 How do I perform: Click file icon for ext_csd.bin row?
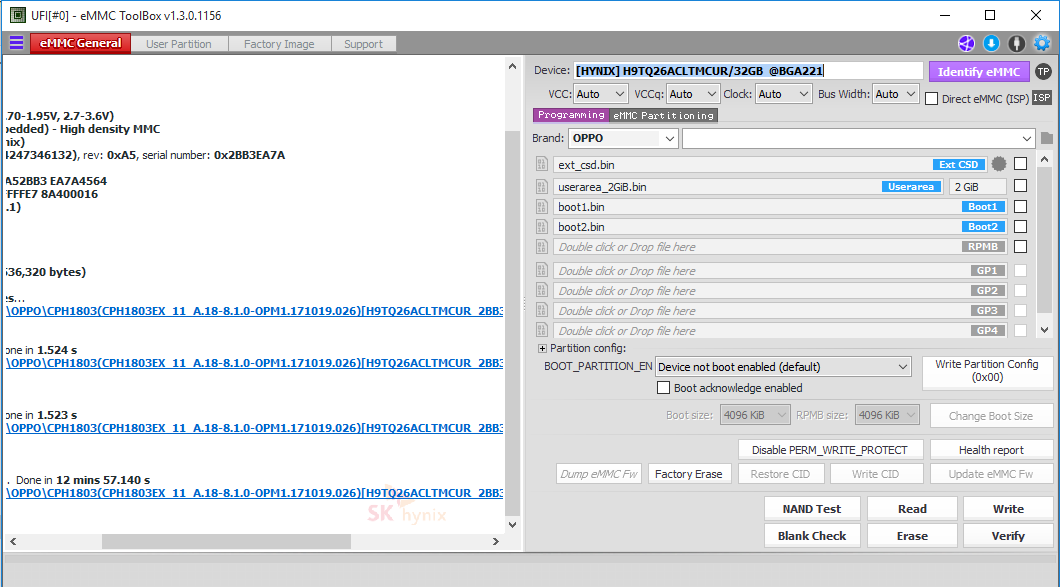pos(541,164)
